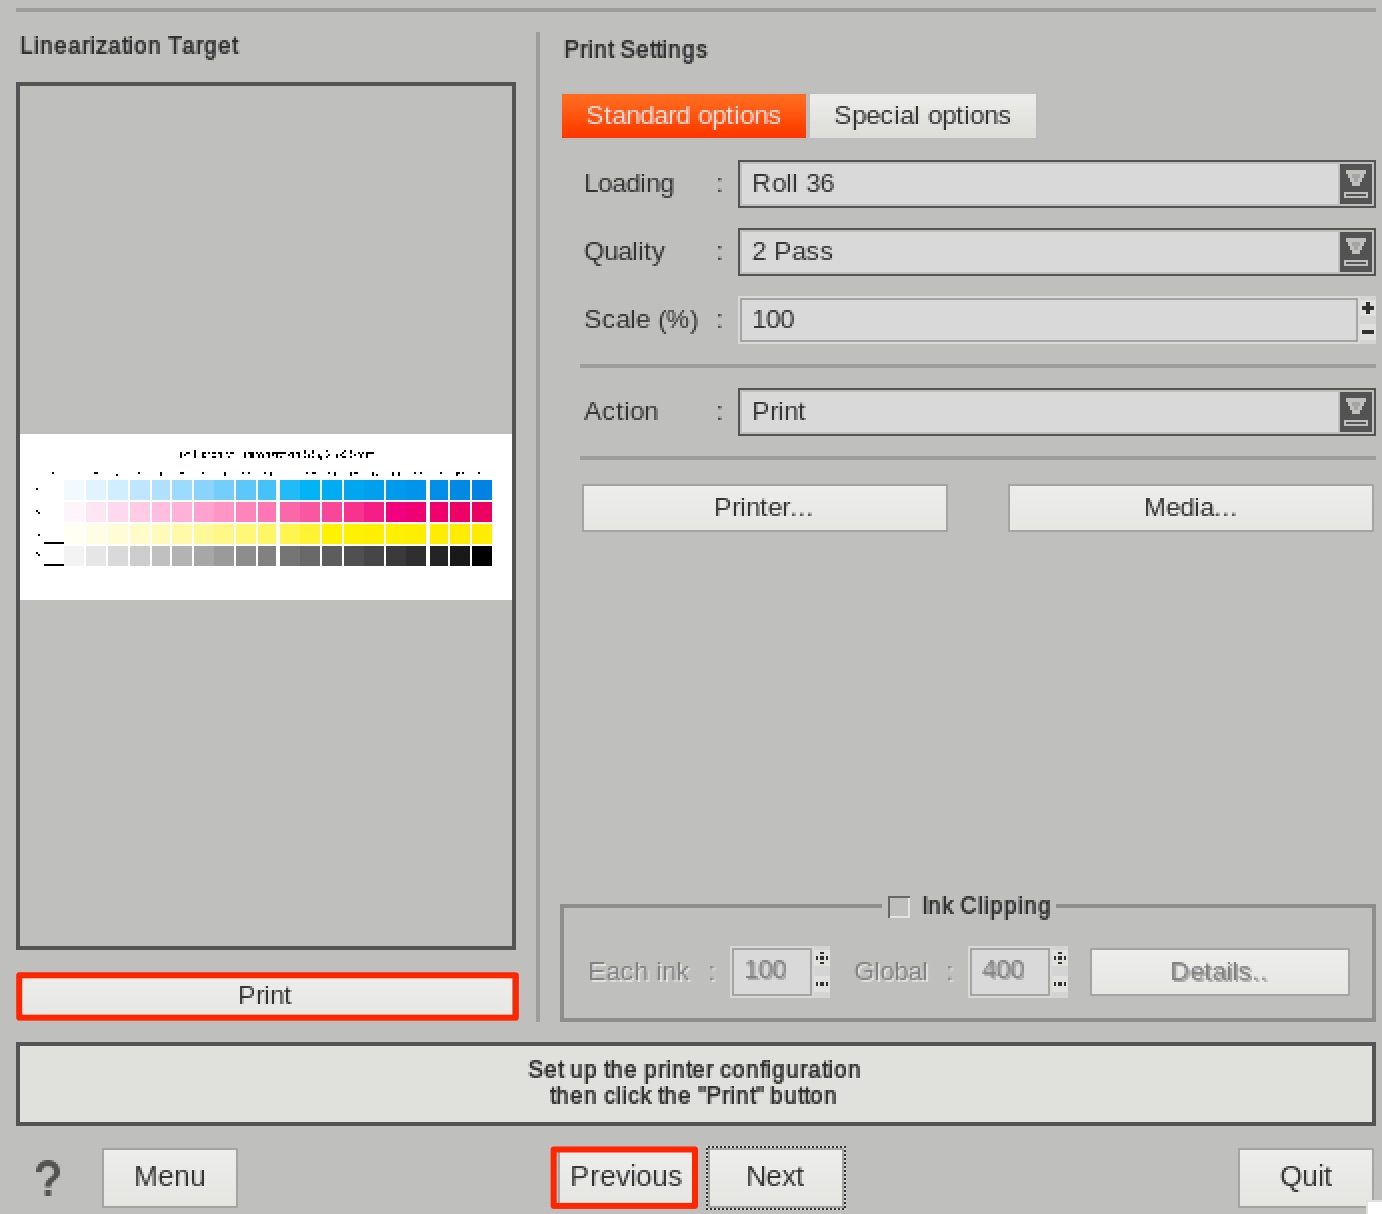Expand the Quality dropdown list

[x=1355, y=252]
